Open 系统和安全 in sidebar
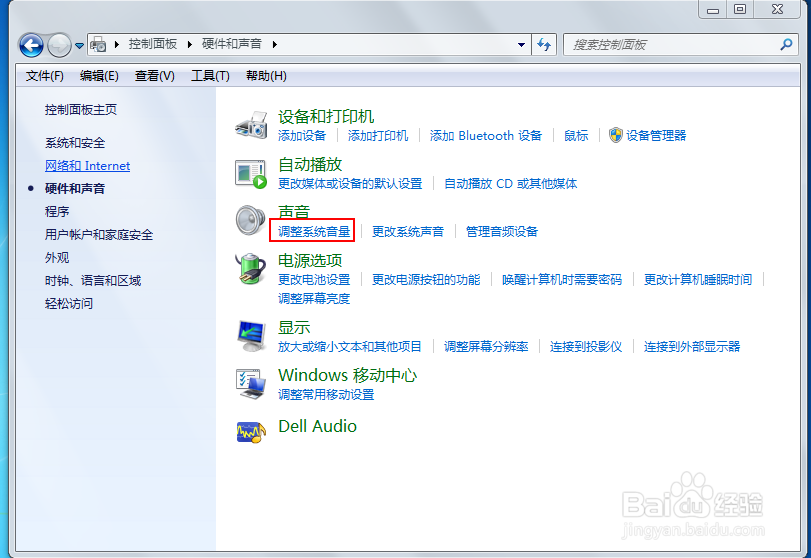Image resolution: width=811 pixels, height=558 pixels. [75, 143]
